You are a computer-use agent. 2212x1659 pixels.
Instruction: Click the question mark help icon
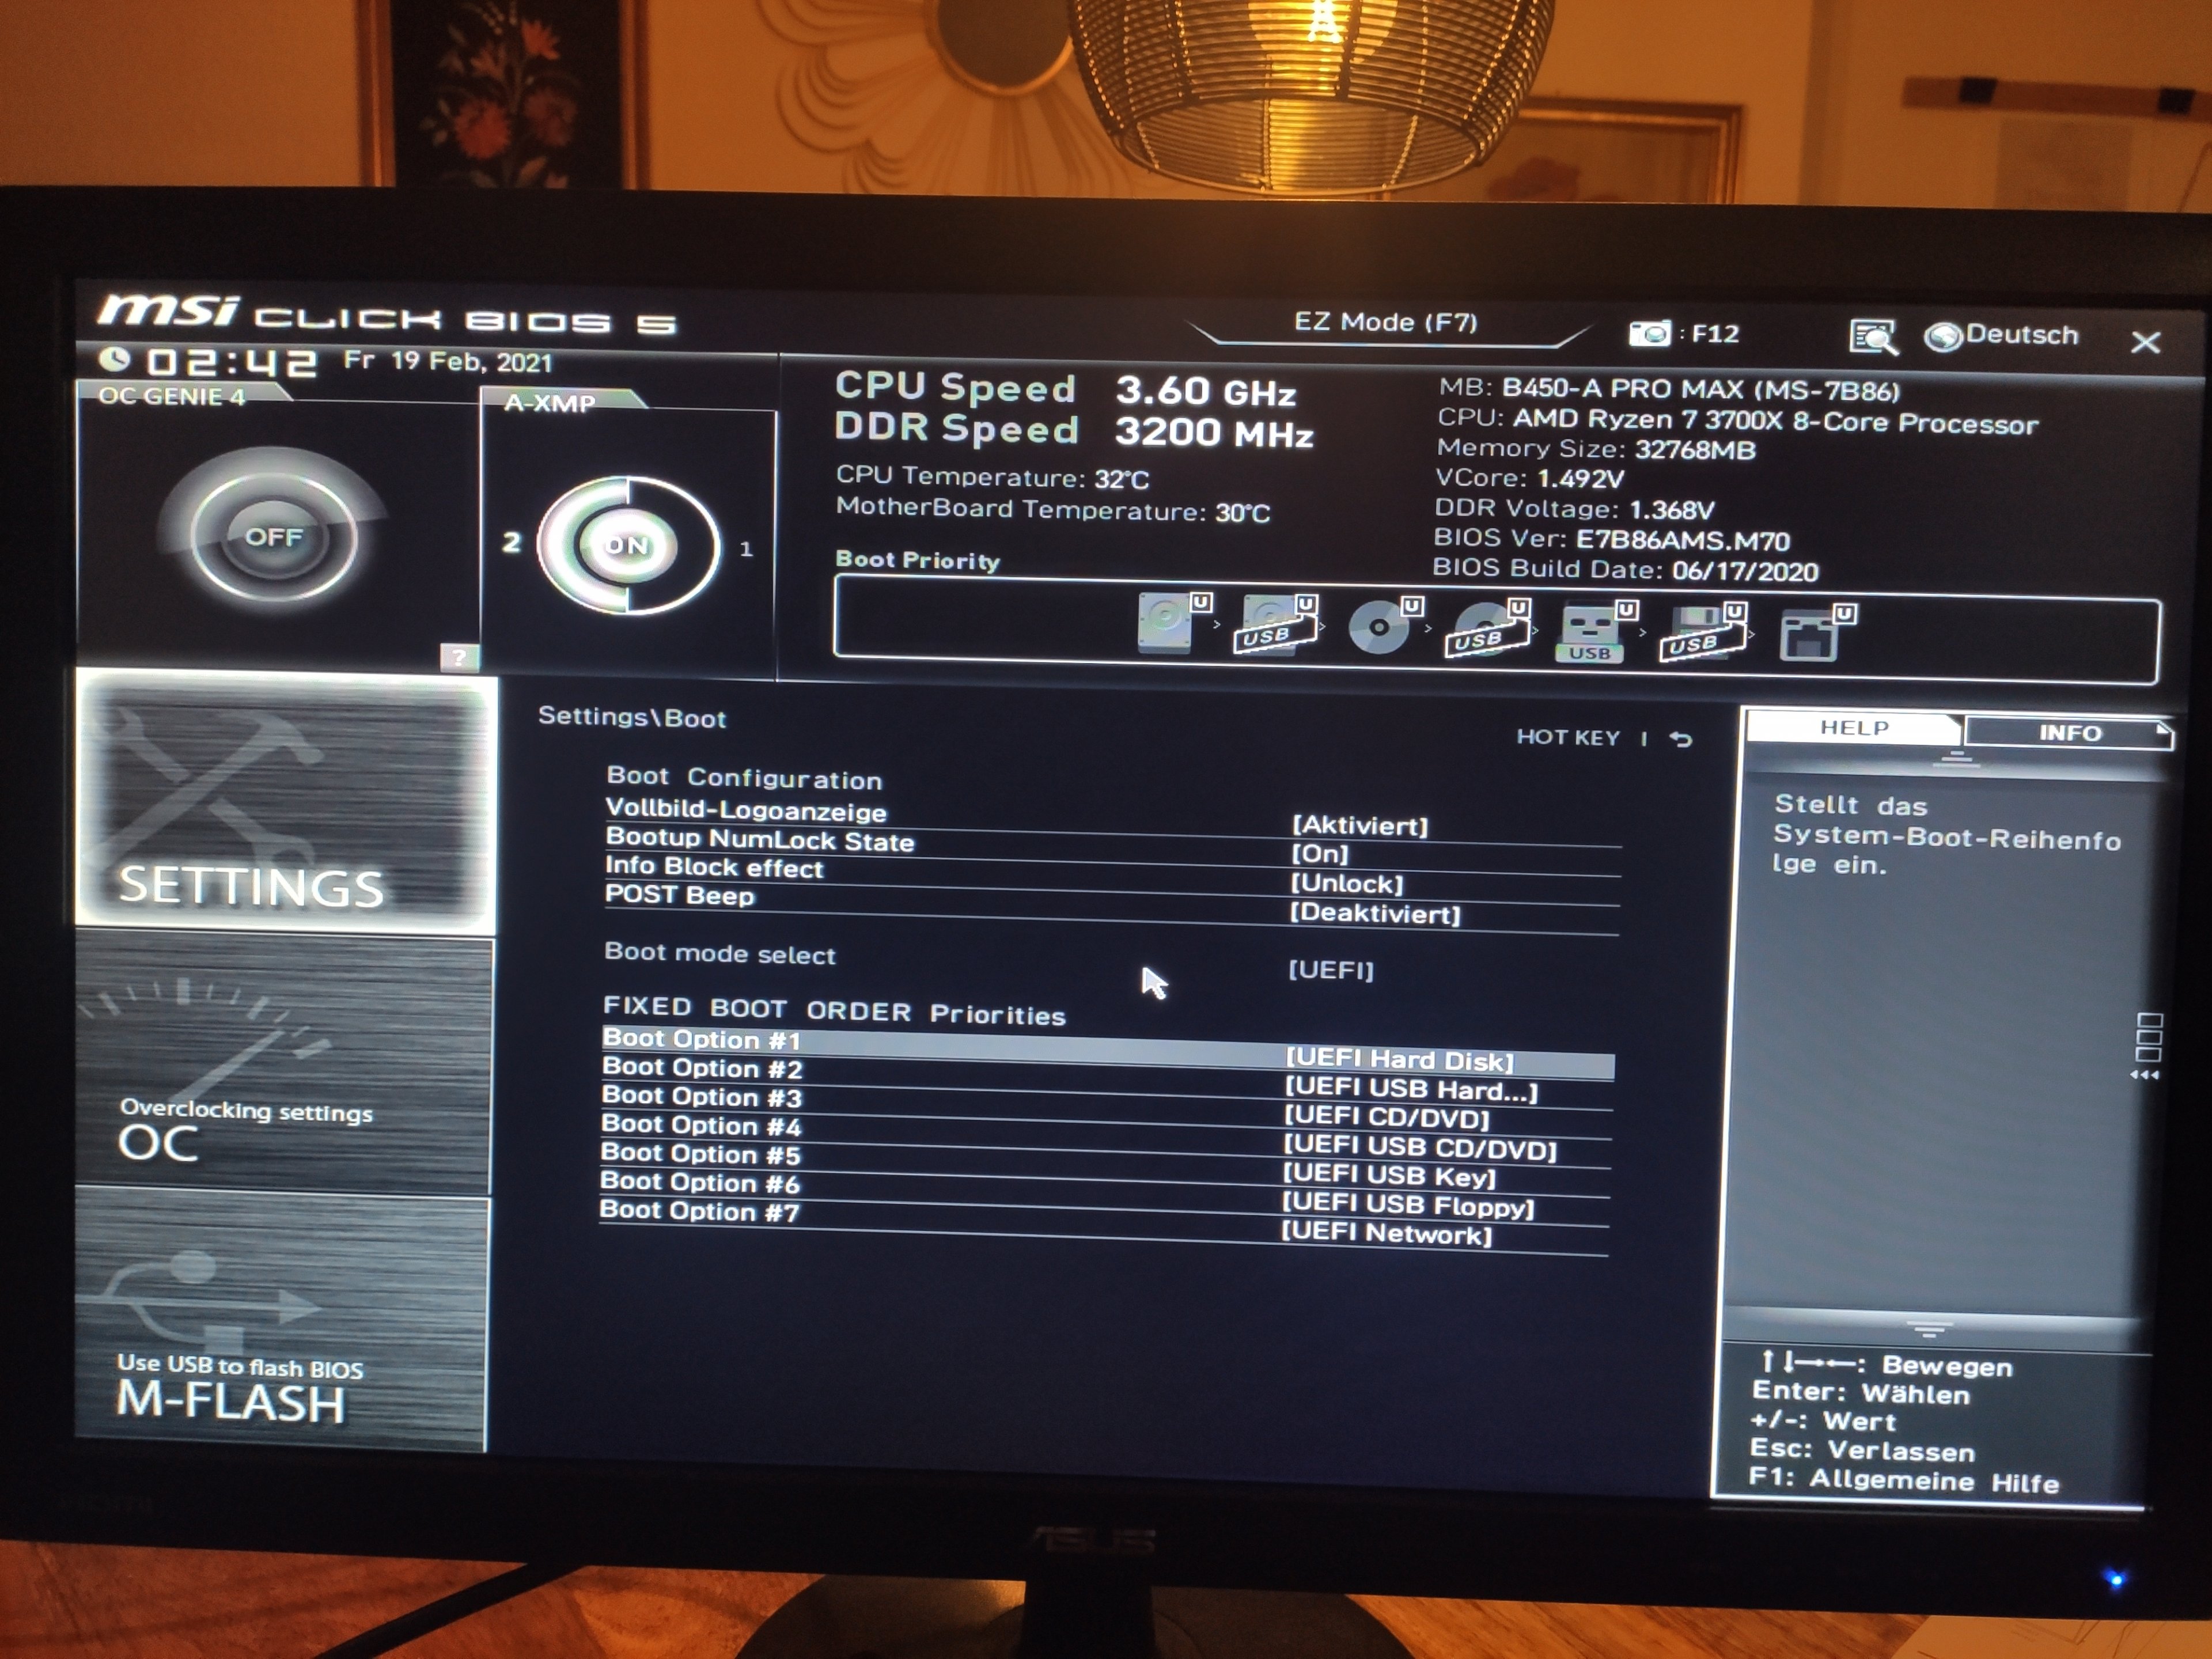pyautogui.click(x=459, y=657)
